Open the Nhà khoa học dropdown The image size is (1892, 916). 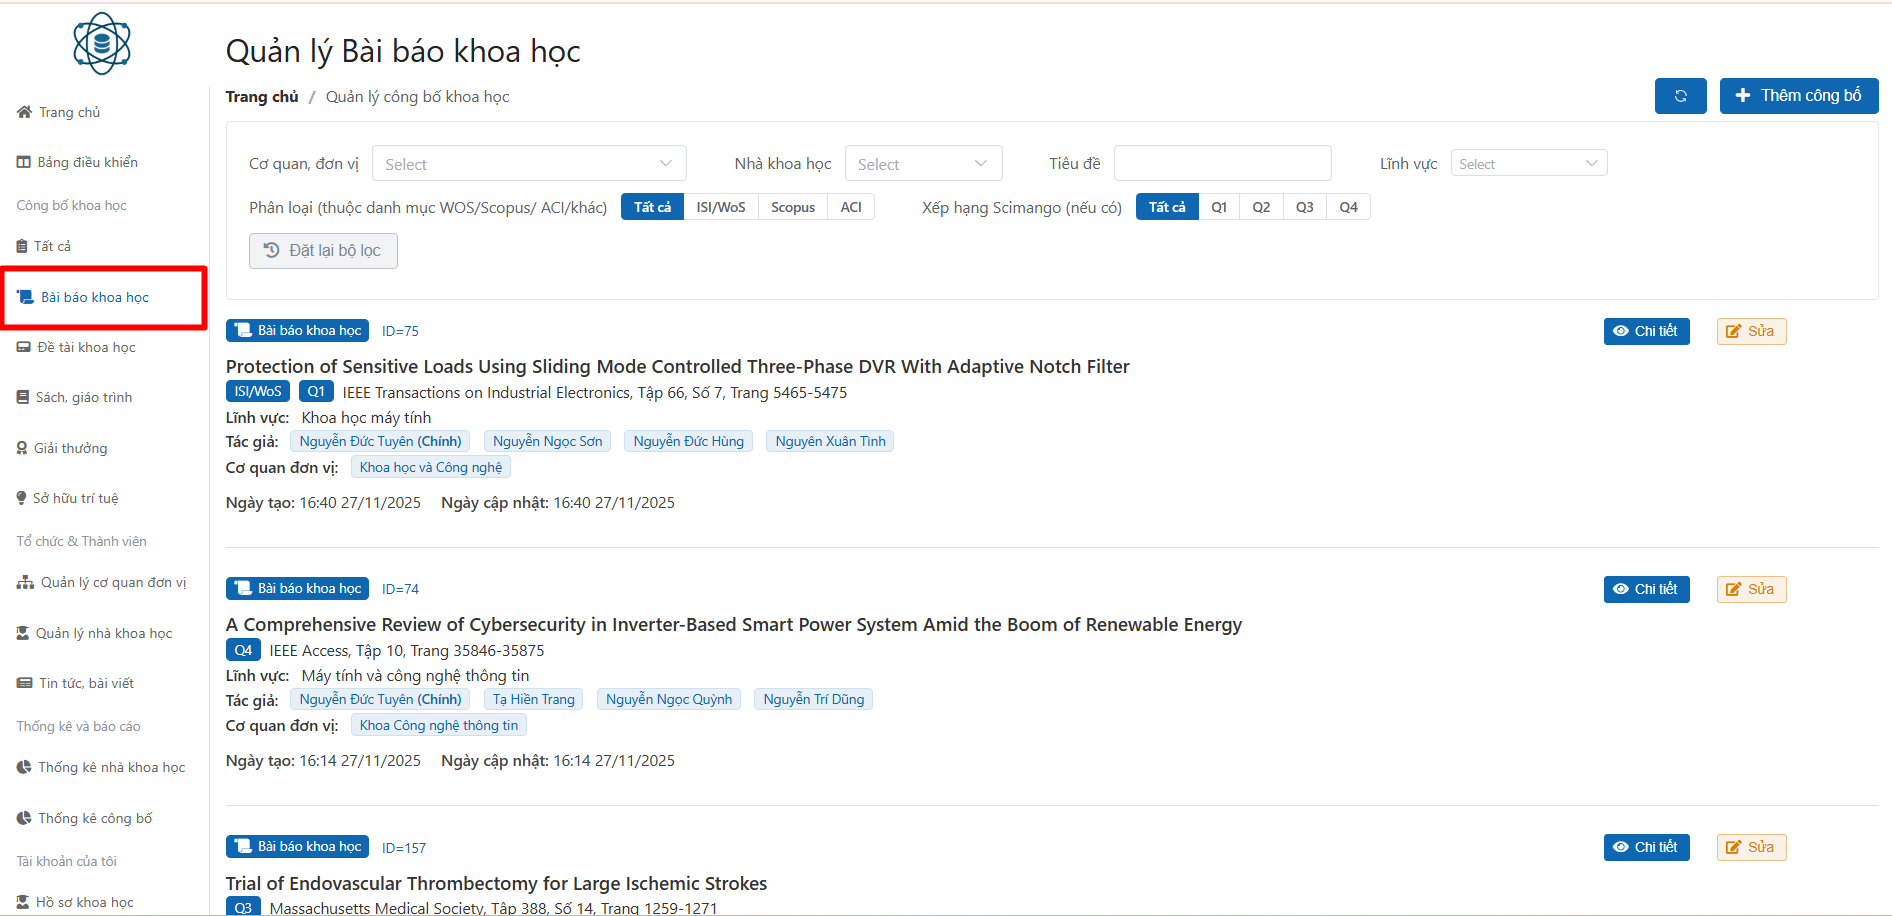[x=922, y=164]
